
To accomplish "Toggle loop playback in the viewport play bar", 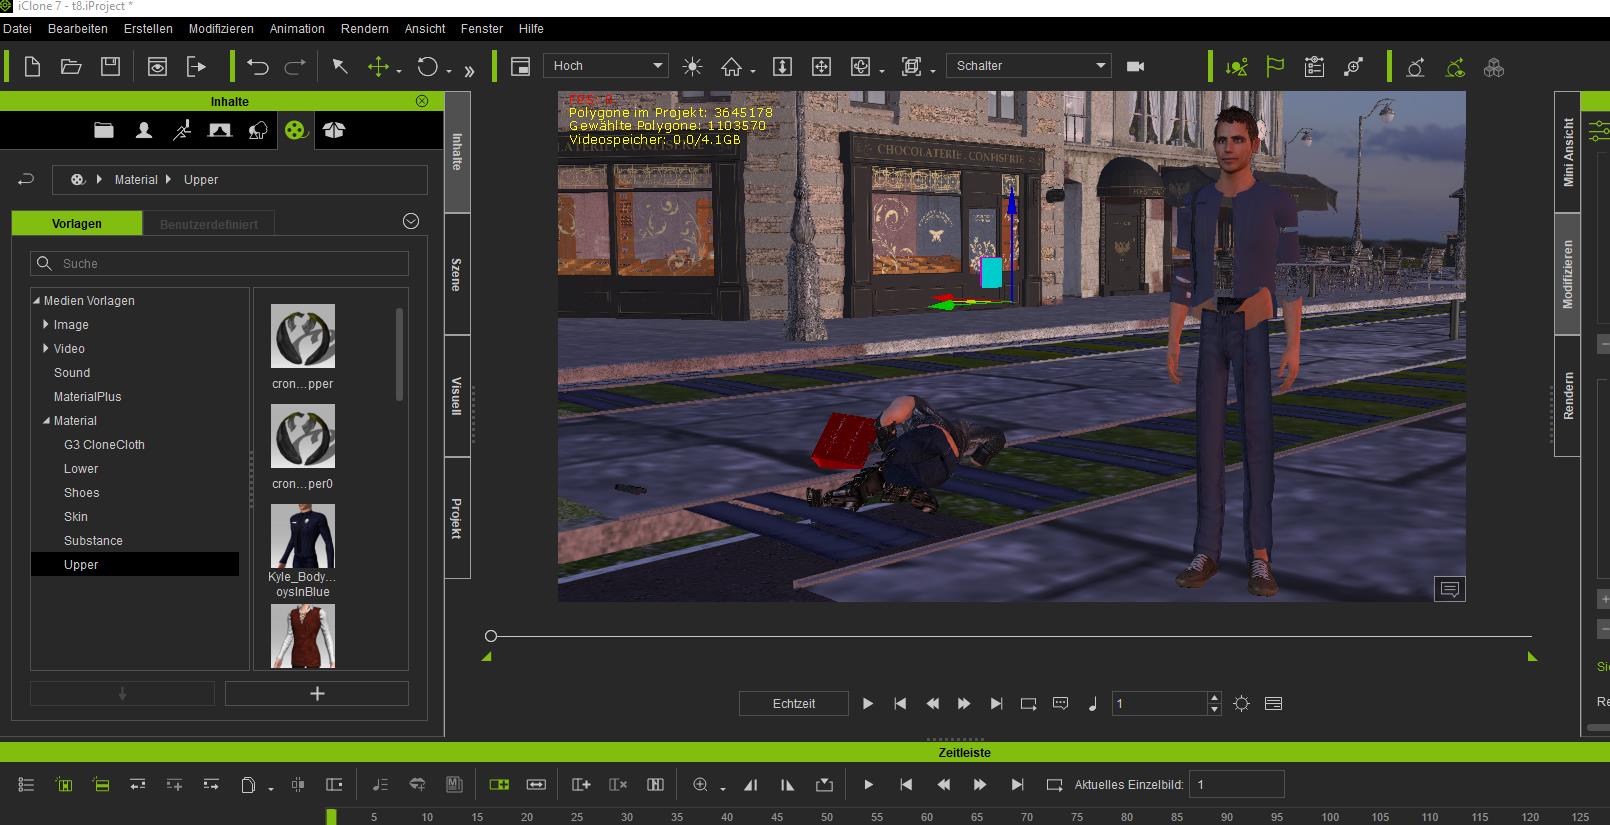I will tap(1028, 704).
